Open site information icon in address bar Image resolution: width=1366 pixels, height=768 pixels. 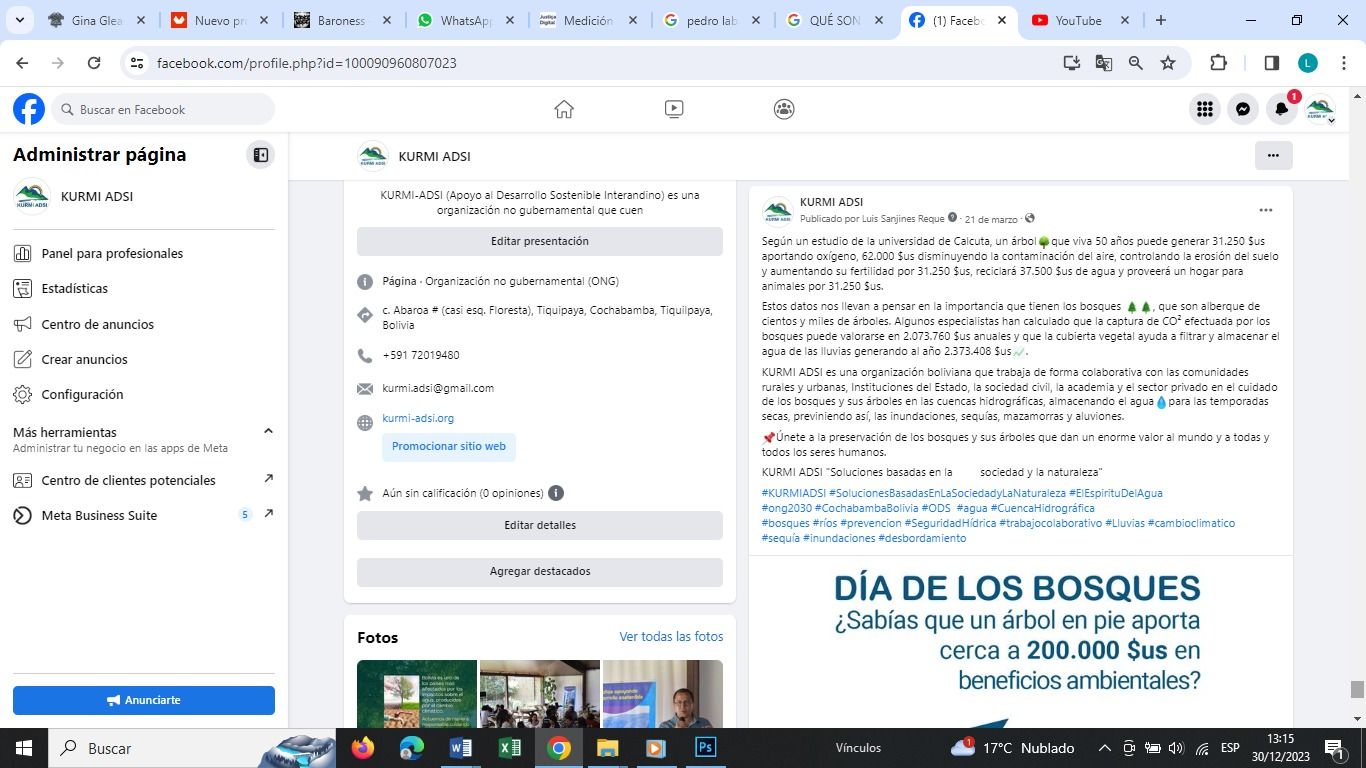coord(137,62)
